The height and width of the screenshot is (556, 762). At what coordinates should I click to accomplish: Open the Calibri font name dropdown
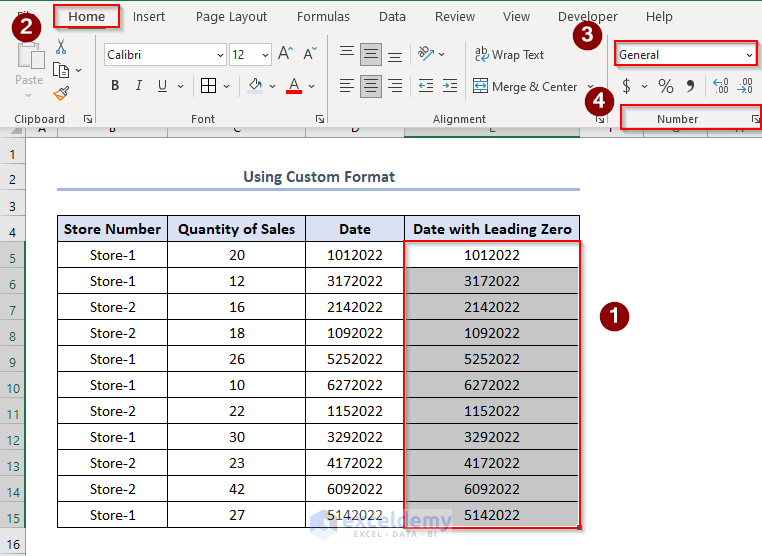pos(219,55)
